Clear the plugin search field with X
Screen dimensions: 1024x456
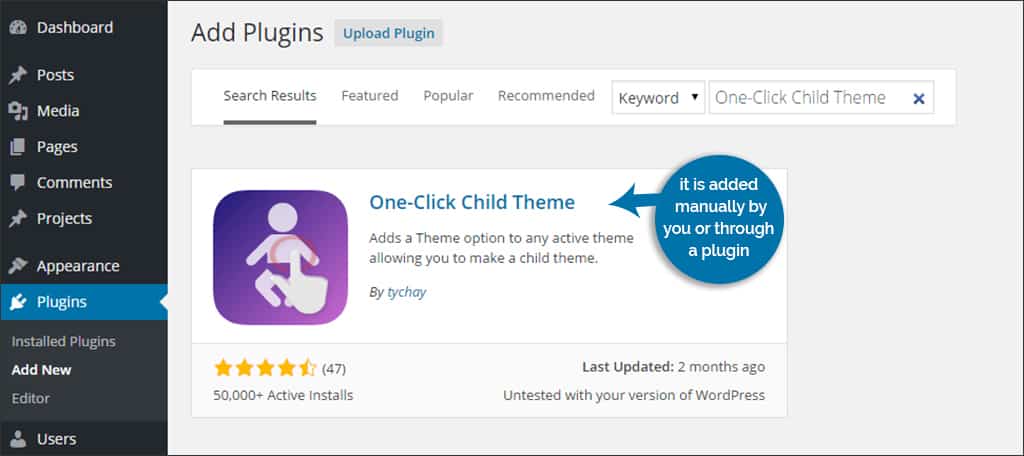[x=918, y=98]
